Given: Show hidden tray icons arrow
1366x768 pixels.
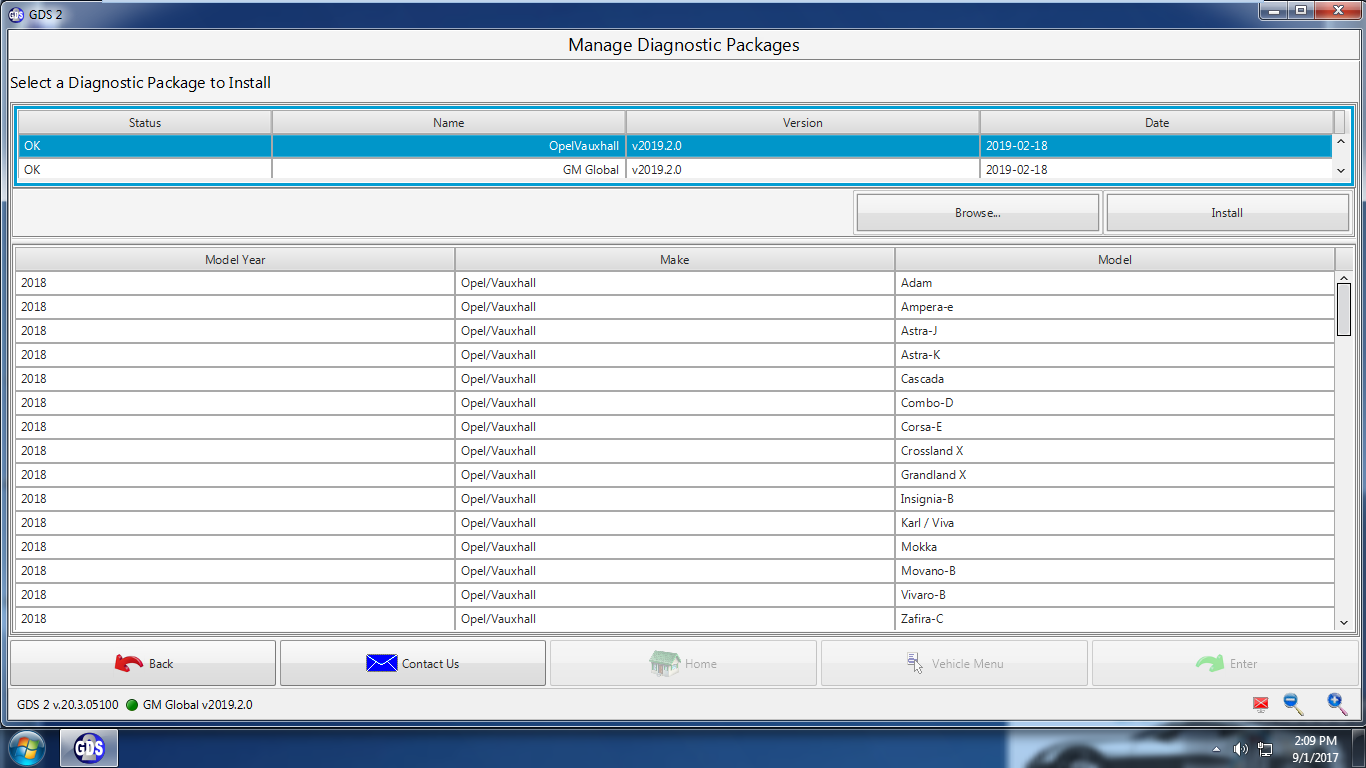Looking at the screenshot, I should [x=1216, y=749].
